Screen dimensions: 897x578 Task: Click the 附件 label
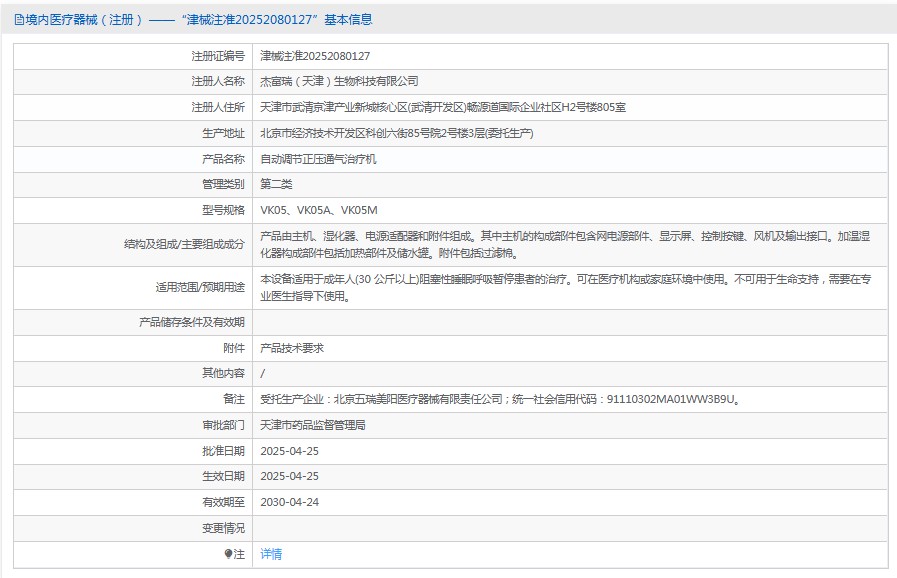(x=233, y=348)
